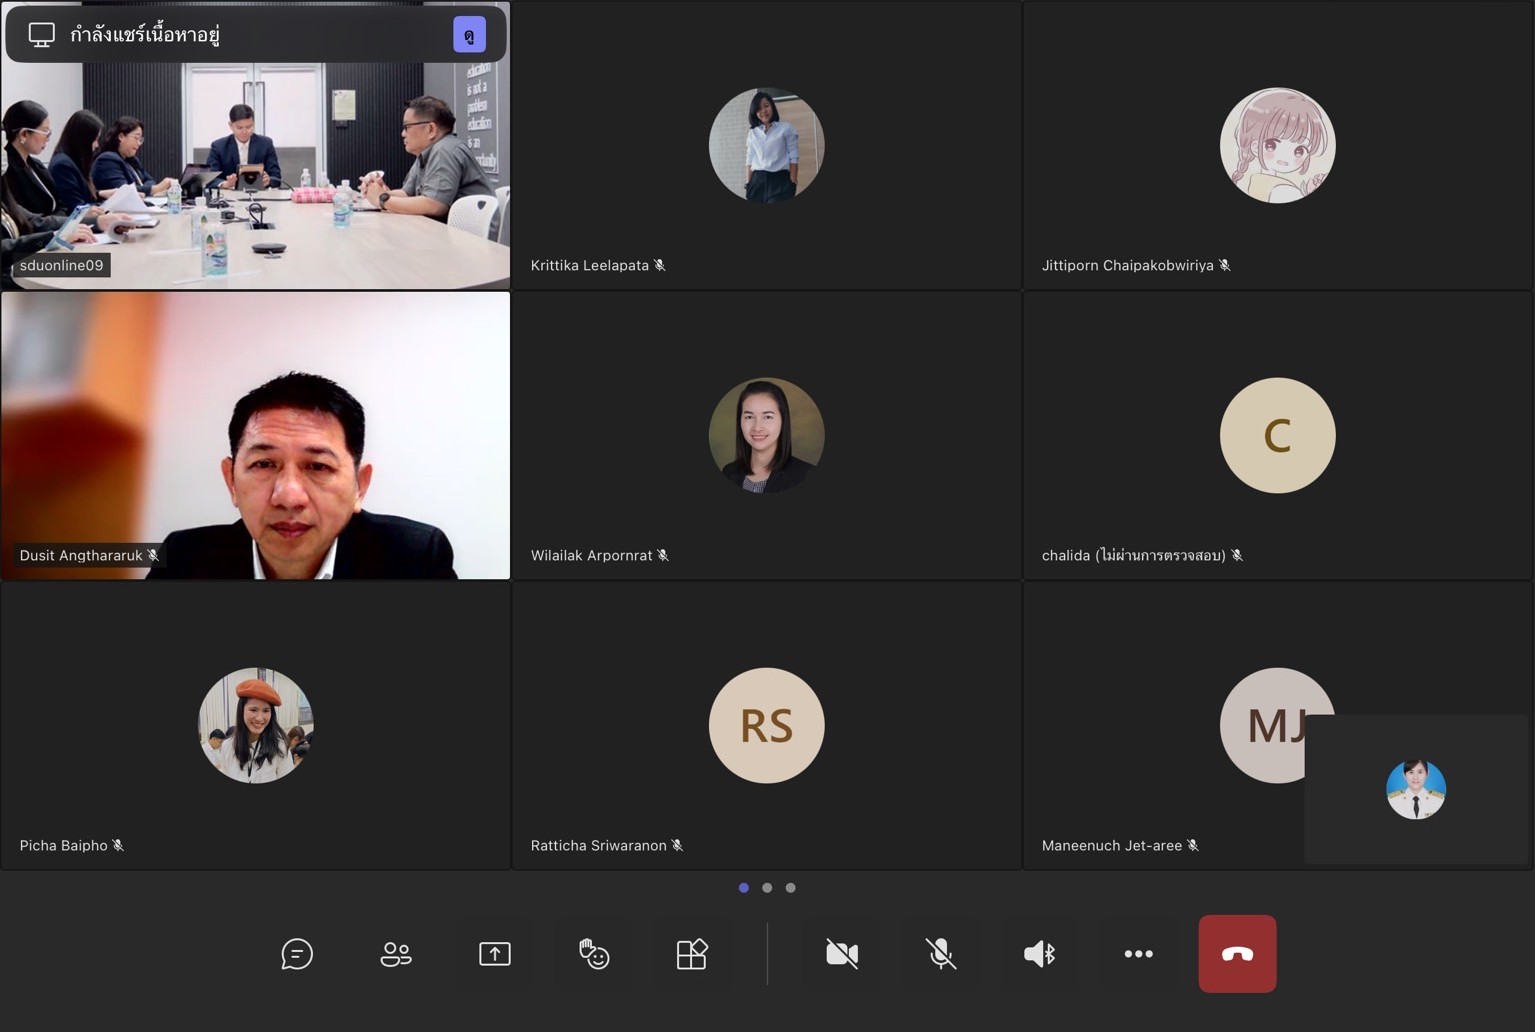This screenshot has width=1535, height=1032.
Task: Click the screen sharing monitor icon
Action: pyautogui.click(x=42, y=35)
